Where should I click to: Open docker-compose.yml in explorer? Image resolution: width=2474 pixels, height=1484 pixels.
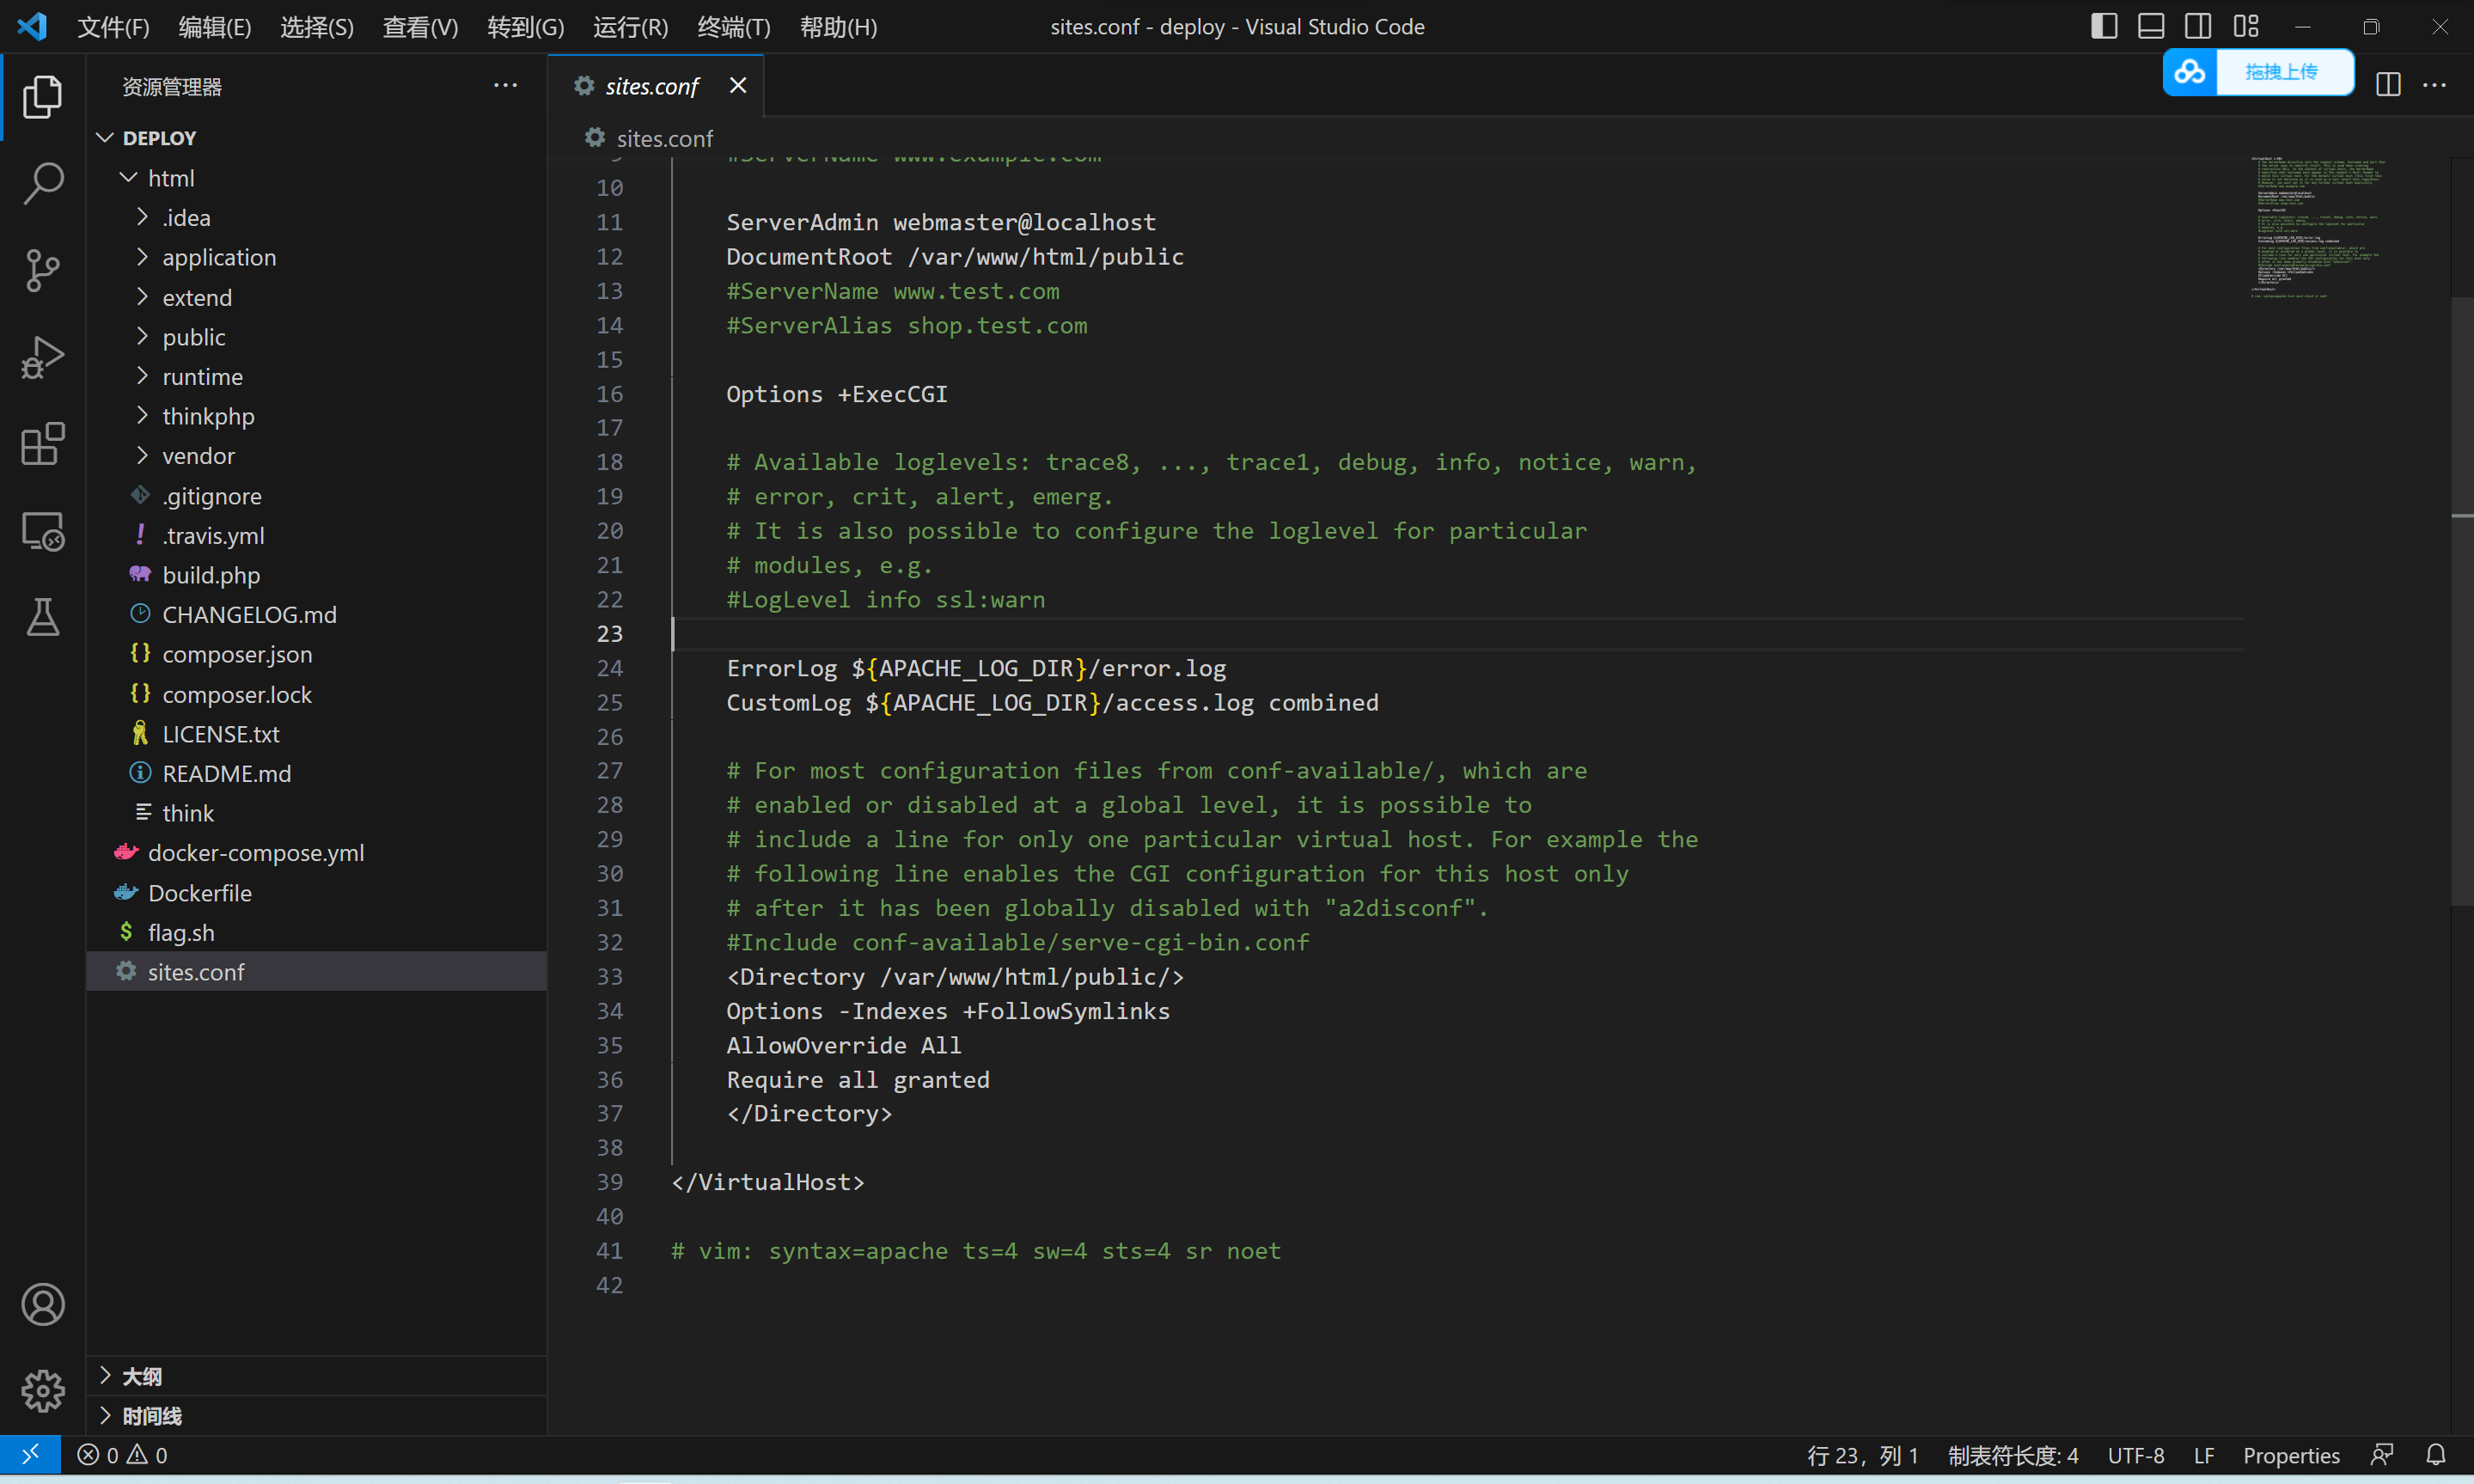pos(256,853)
